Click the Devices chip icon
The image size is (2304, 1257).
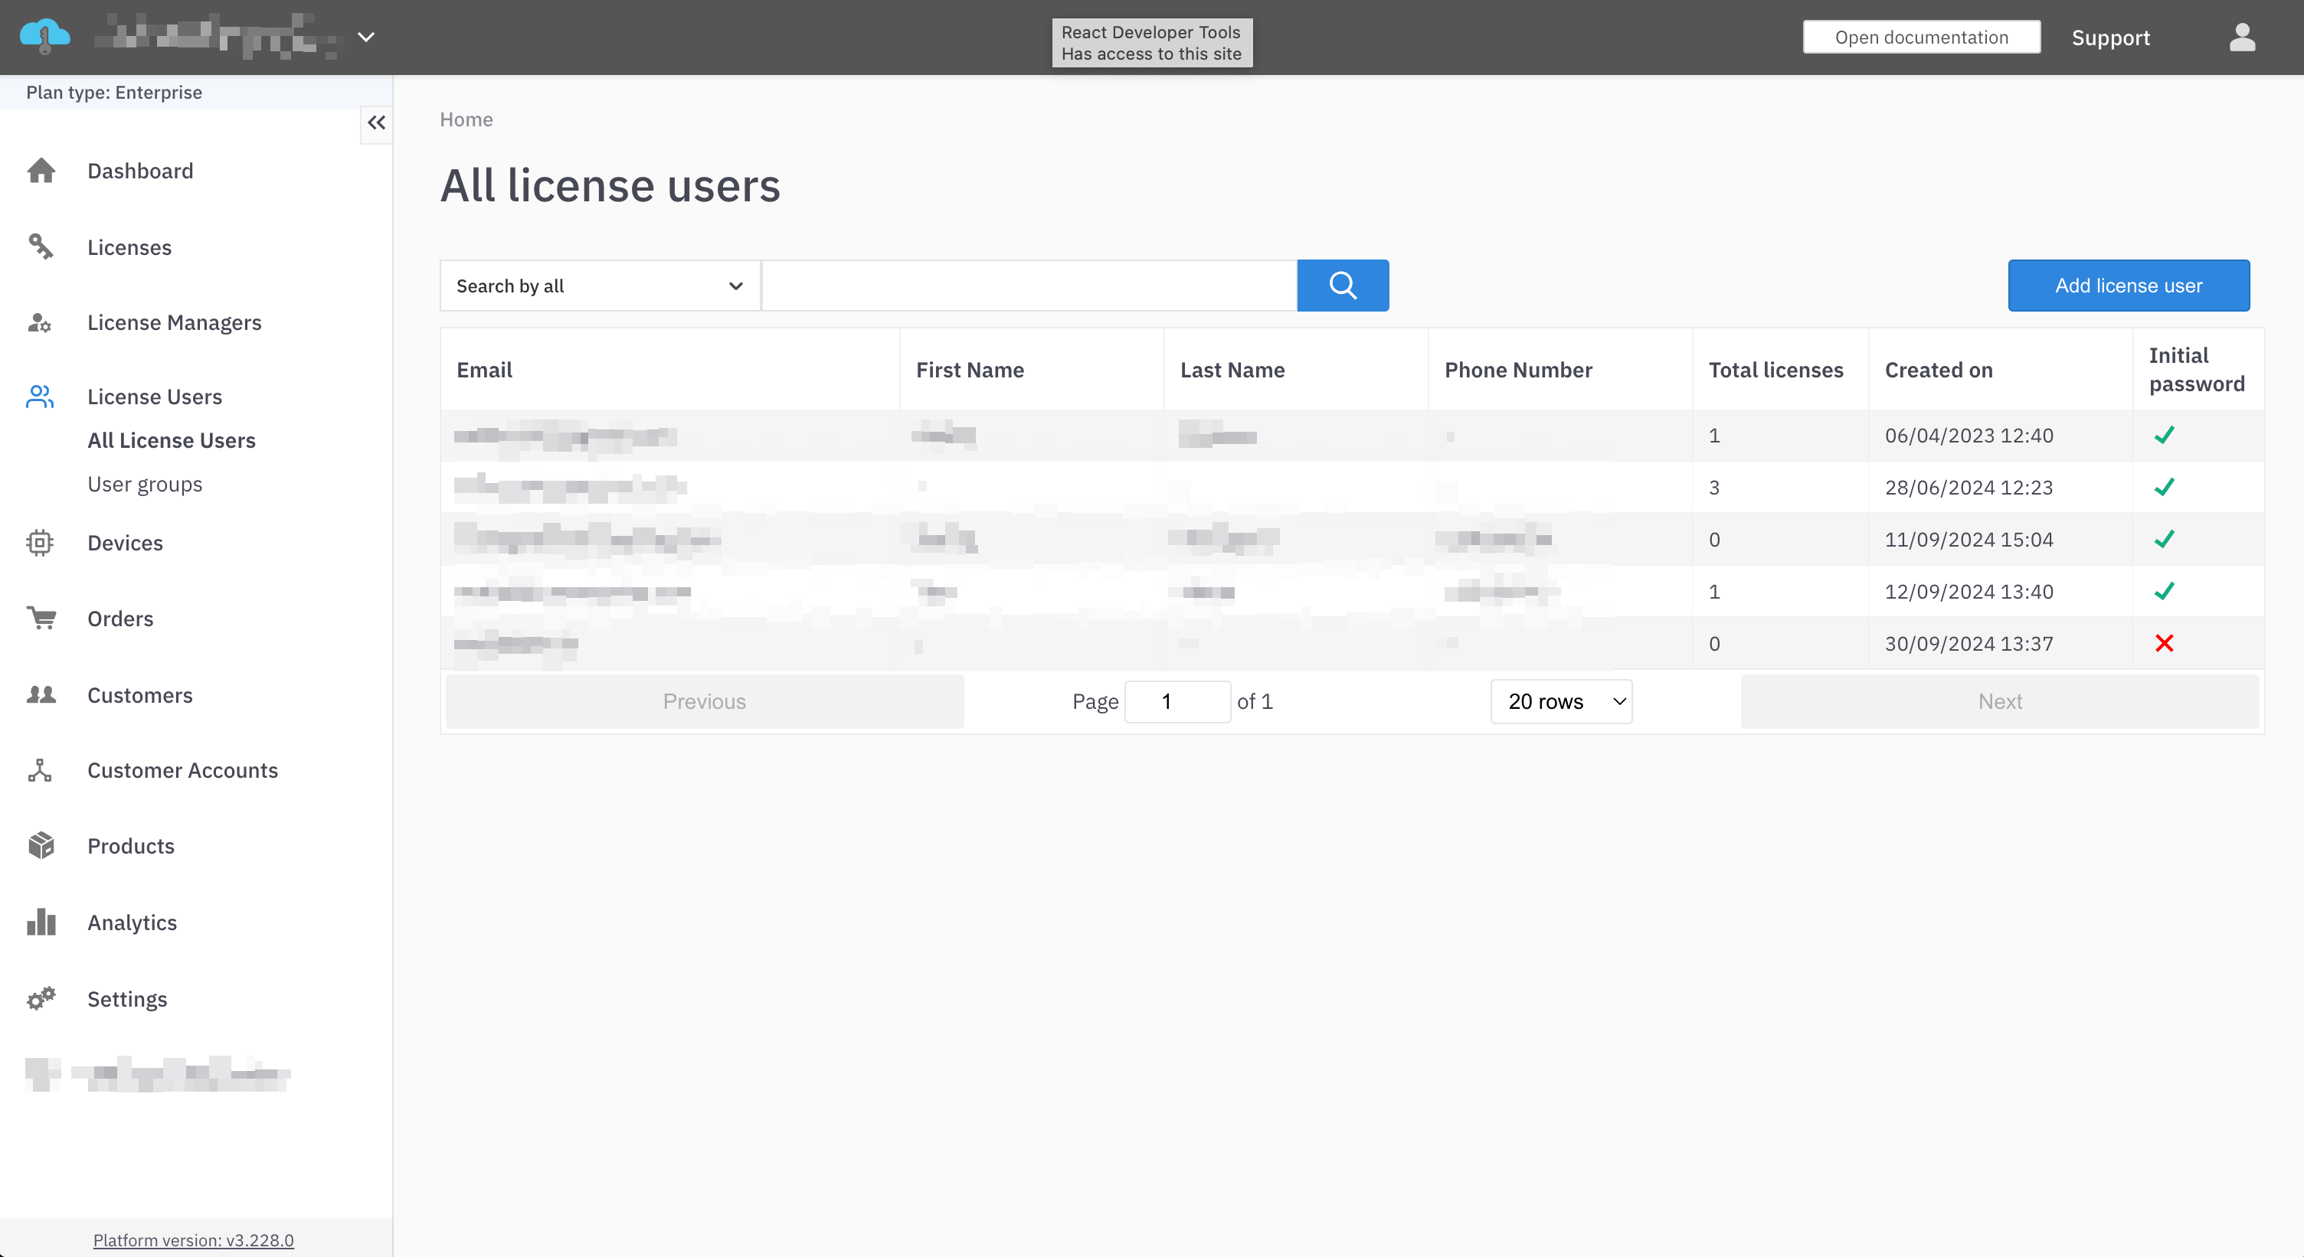click(40, 543)
